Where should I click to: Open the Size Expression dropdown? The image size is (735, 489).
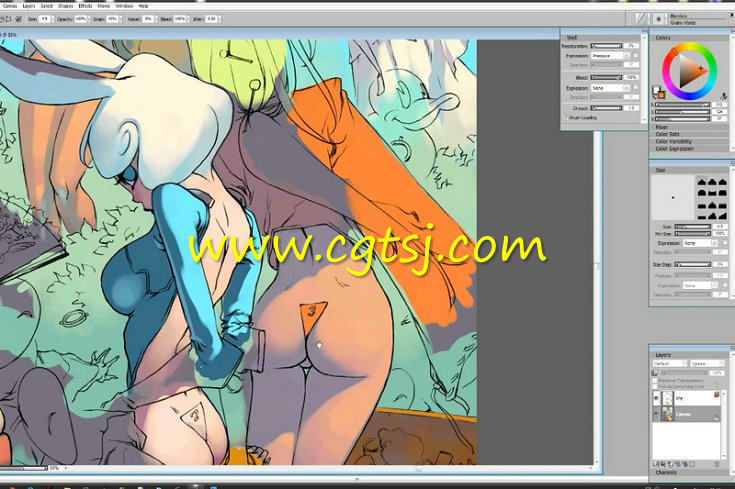[700, 243]
